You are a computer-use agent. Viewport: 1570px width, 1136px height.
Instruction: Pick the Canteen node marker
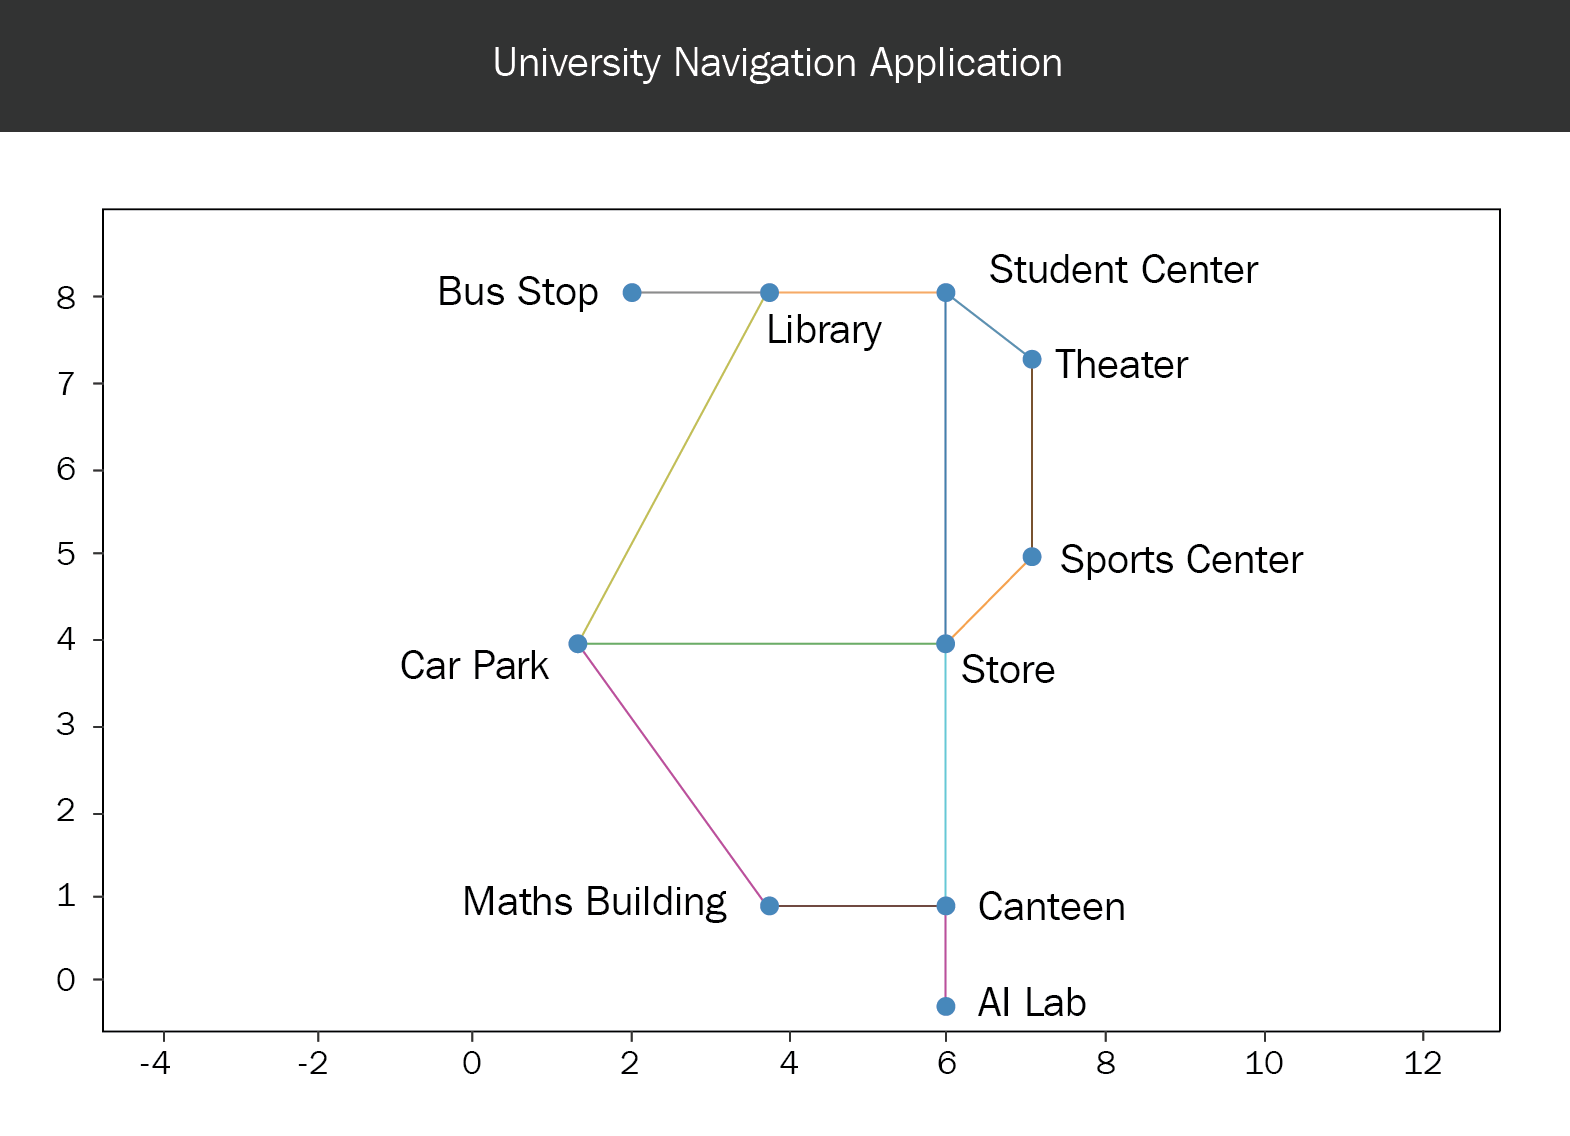(946, 906)
